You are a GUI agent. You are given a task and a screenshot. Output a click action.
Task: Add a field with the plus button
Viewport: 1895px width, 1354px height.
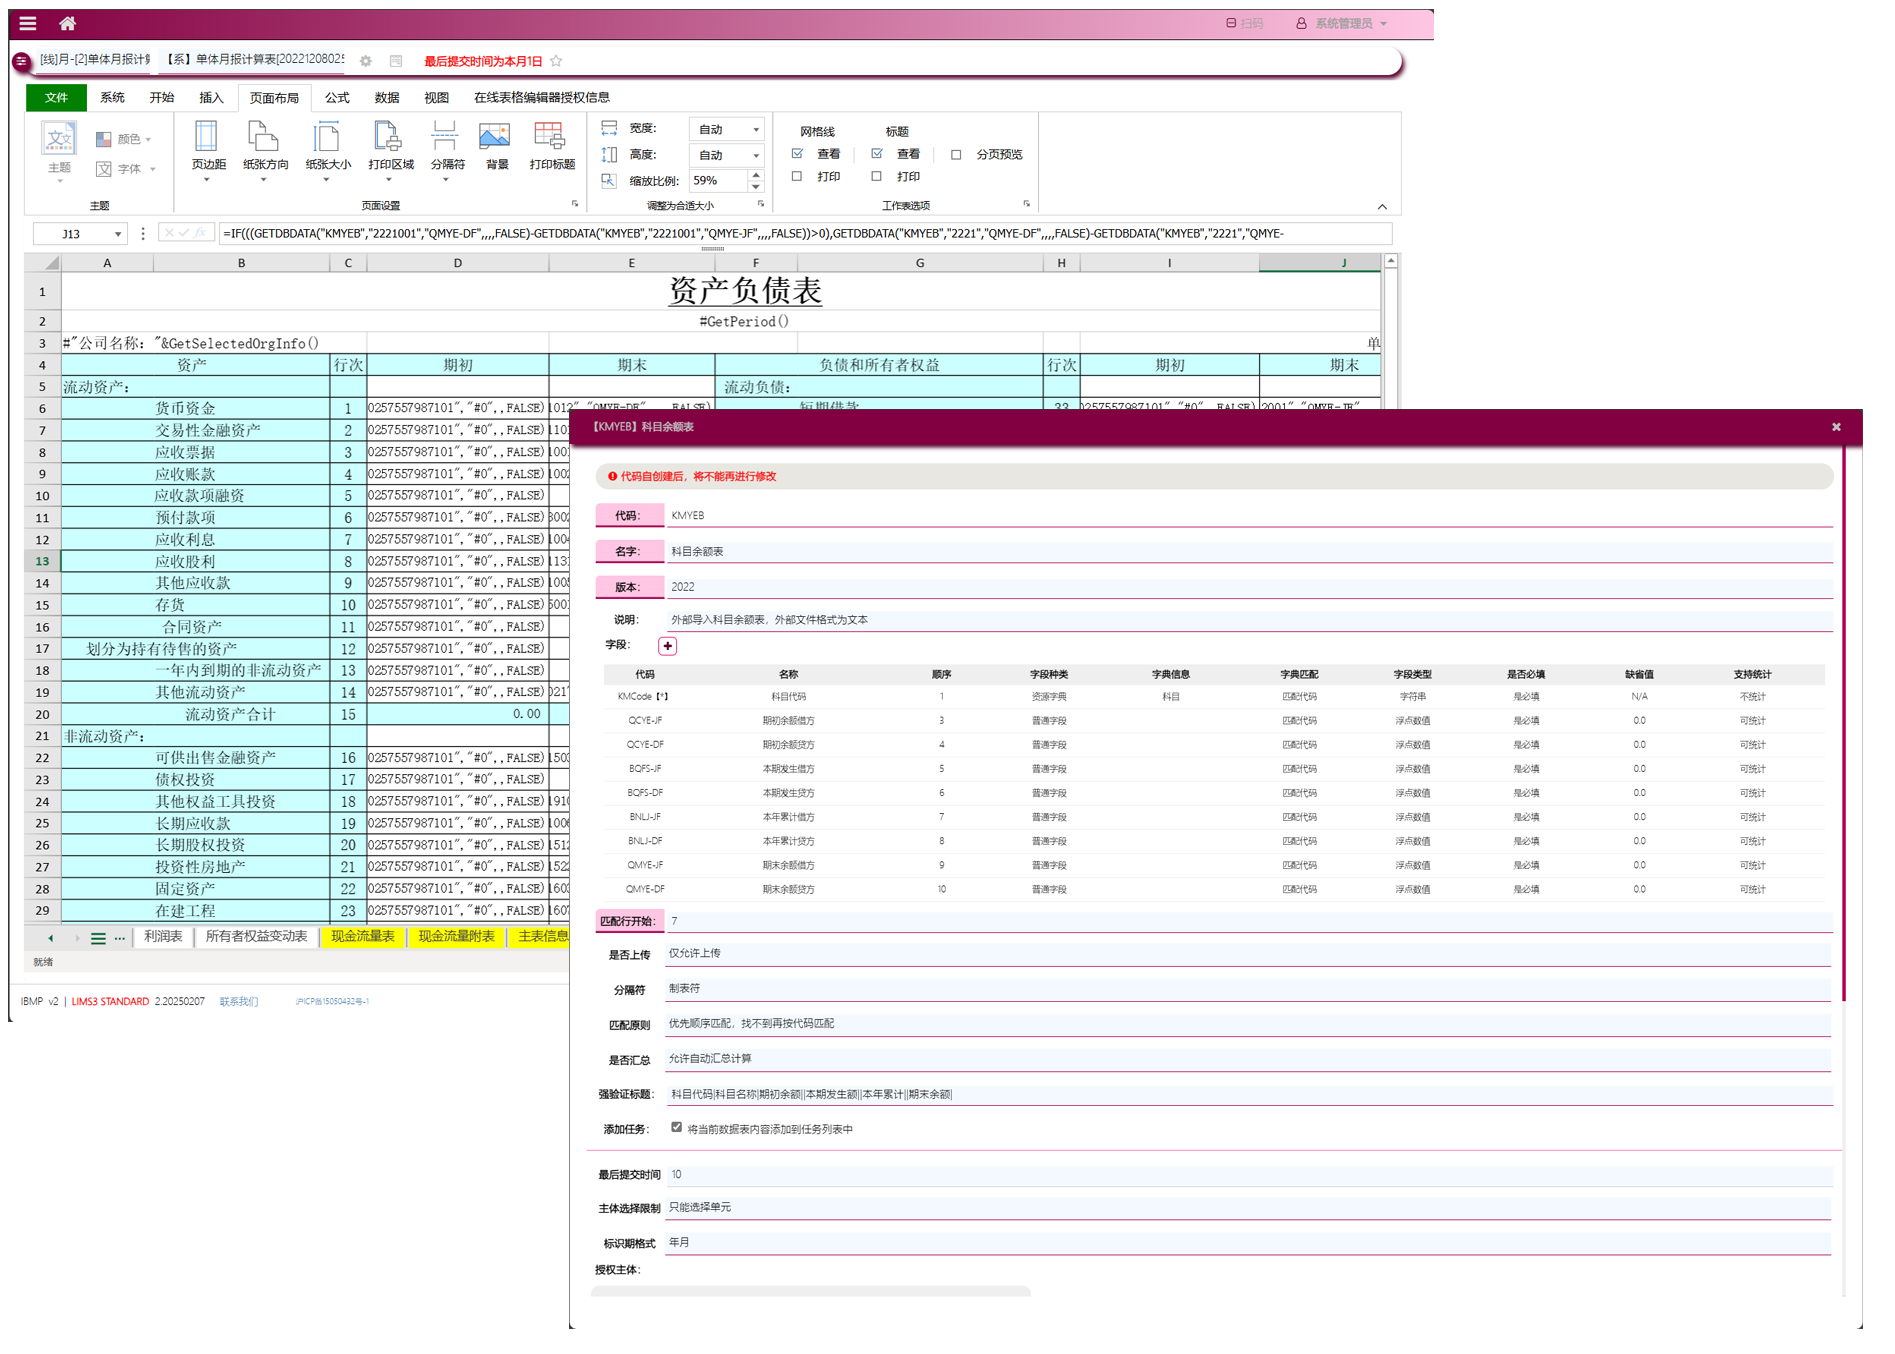[x=667, y=646]
